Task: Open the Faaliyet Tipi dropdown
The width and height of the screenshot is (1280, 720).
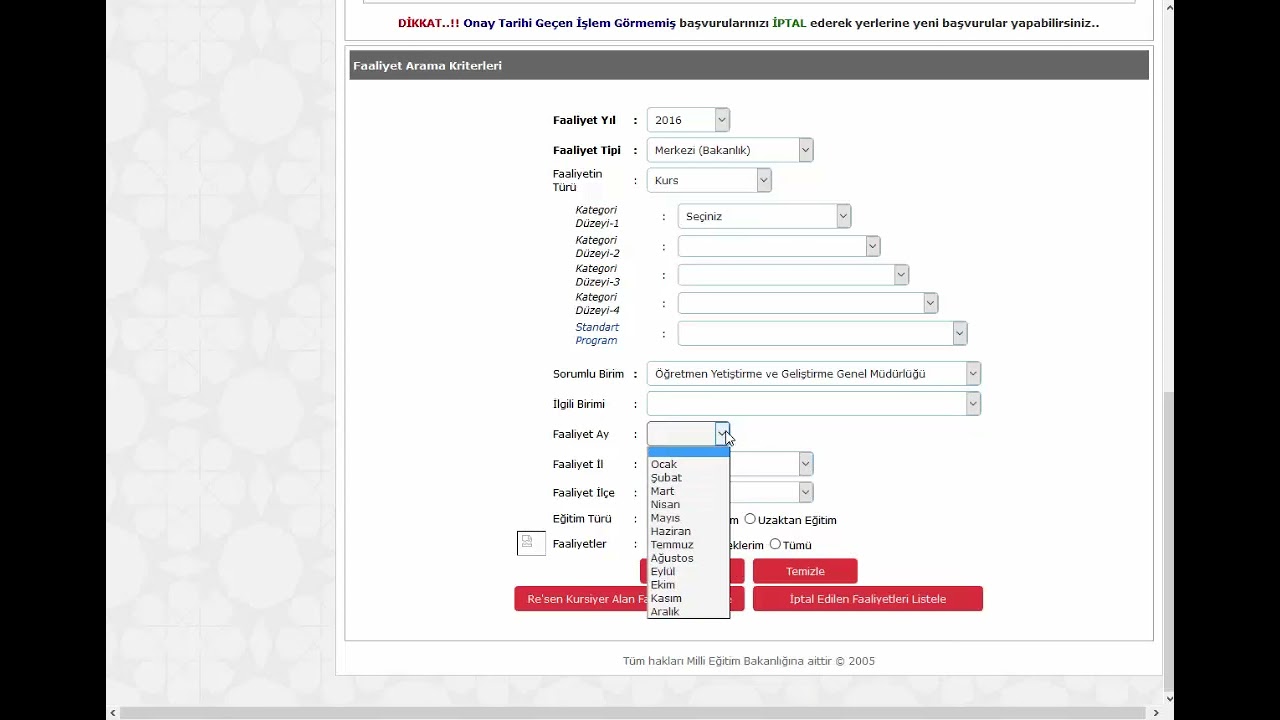Action: 730,150
